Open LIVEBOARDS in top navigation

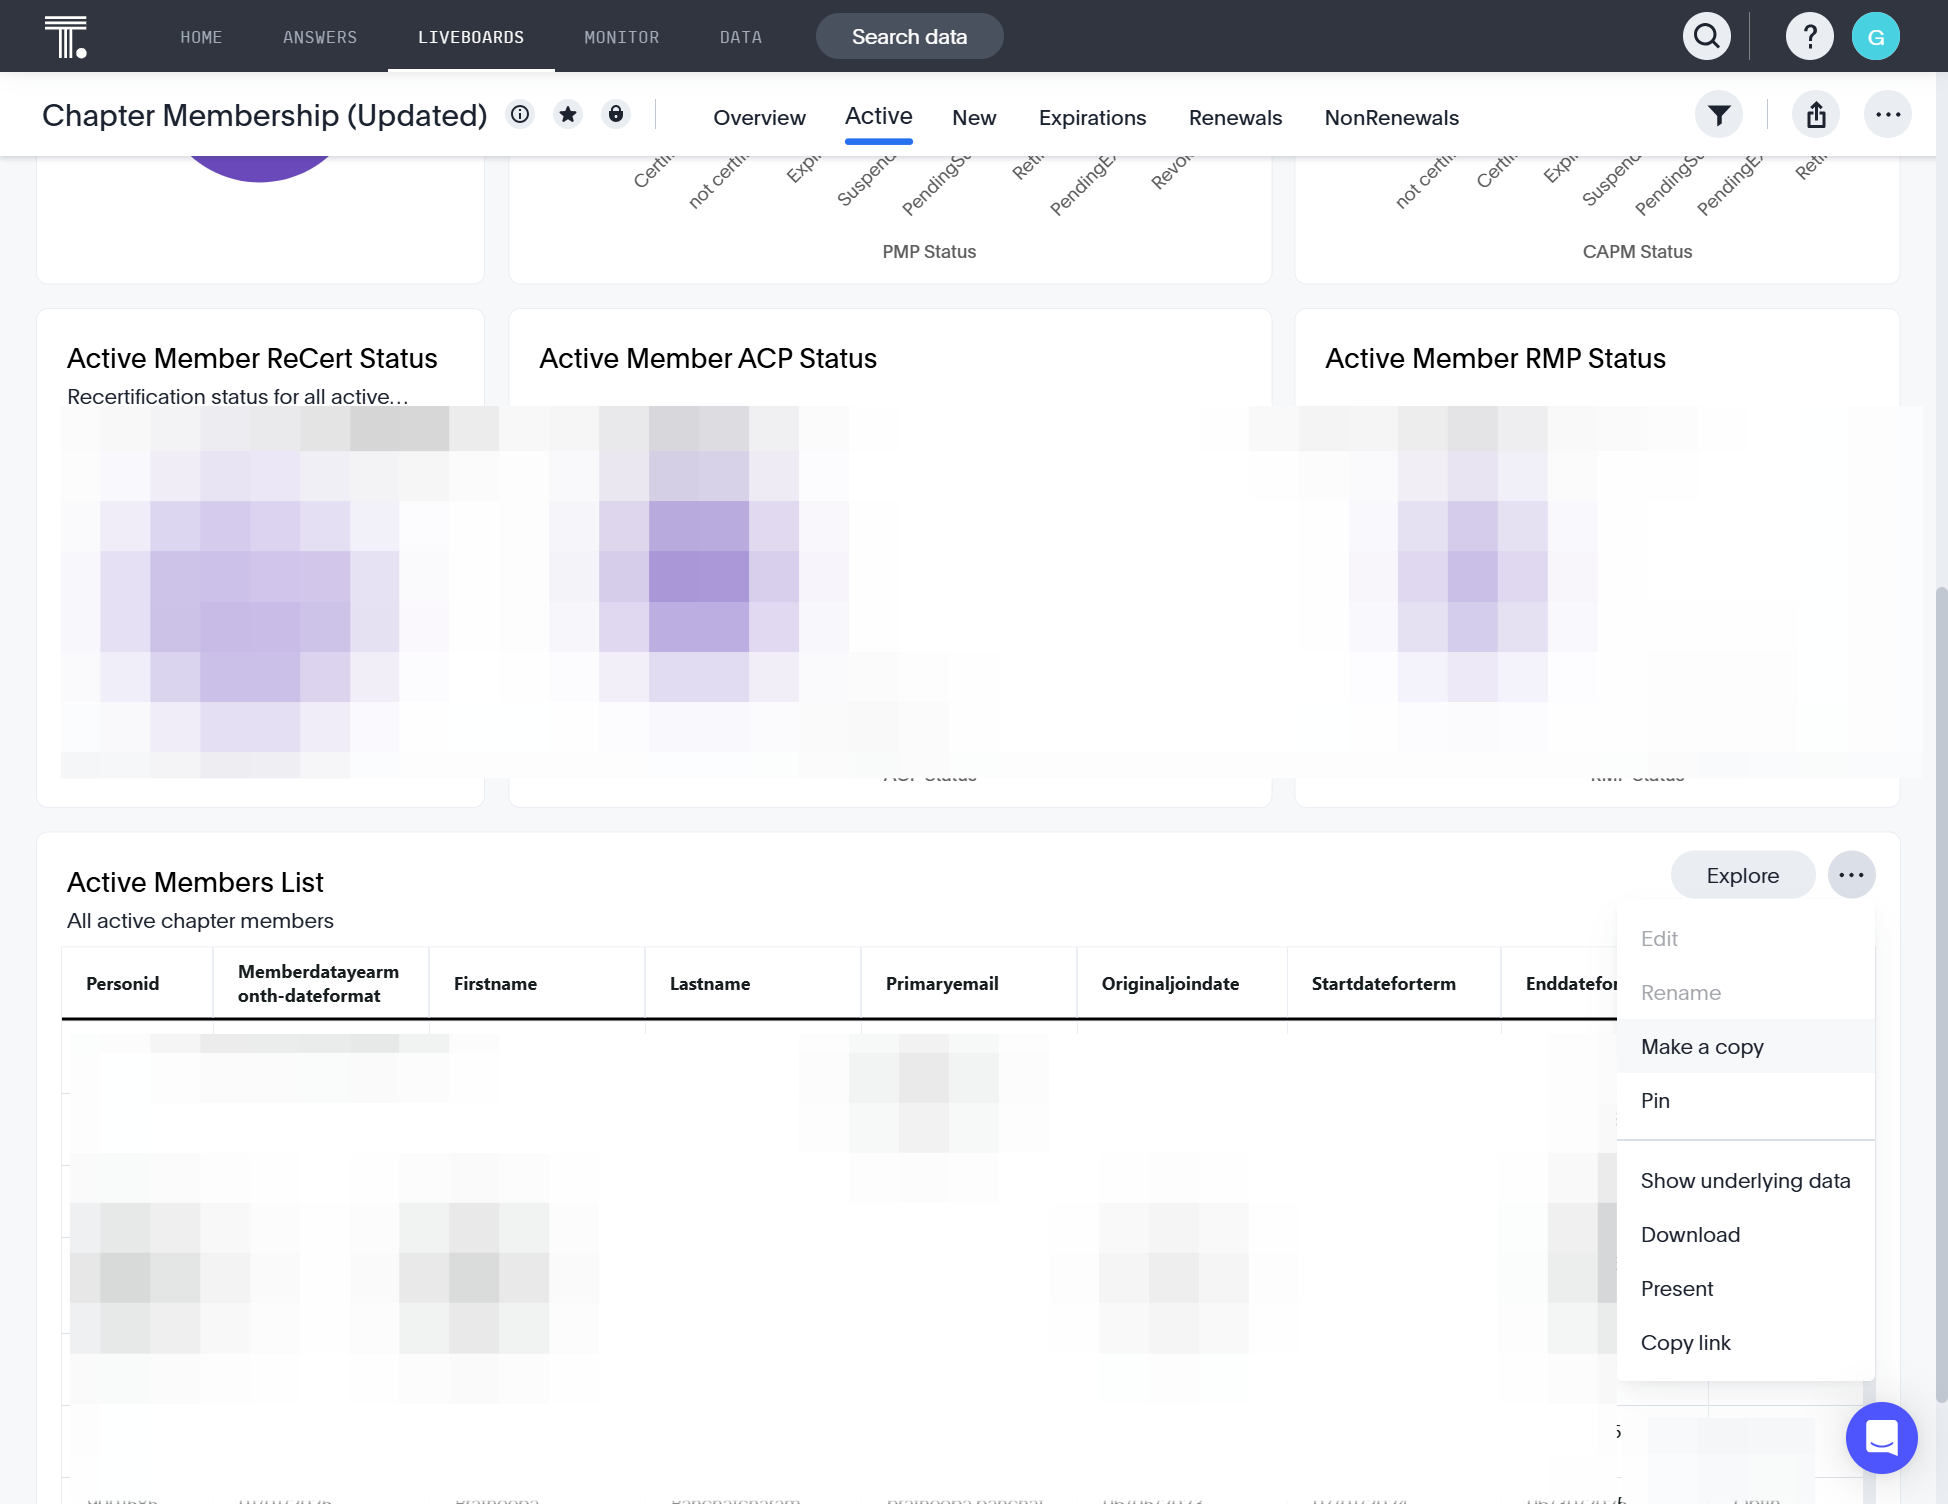(x=471, y=37)
